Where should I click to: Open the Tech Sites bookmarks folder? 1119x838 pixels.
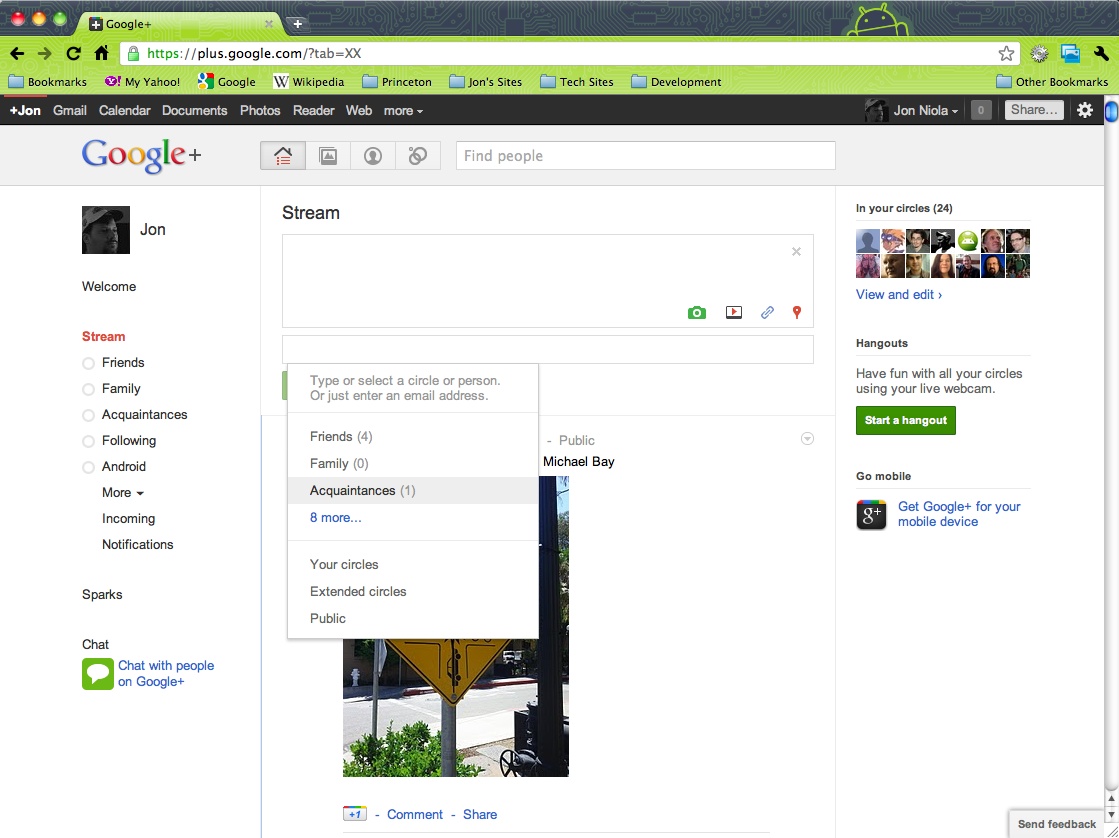click(x=577, y=81)
